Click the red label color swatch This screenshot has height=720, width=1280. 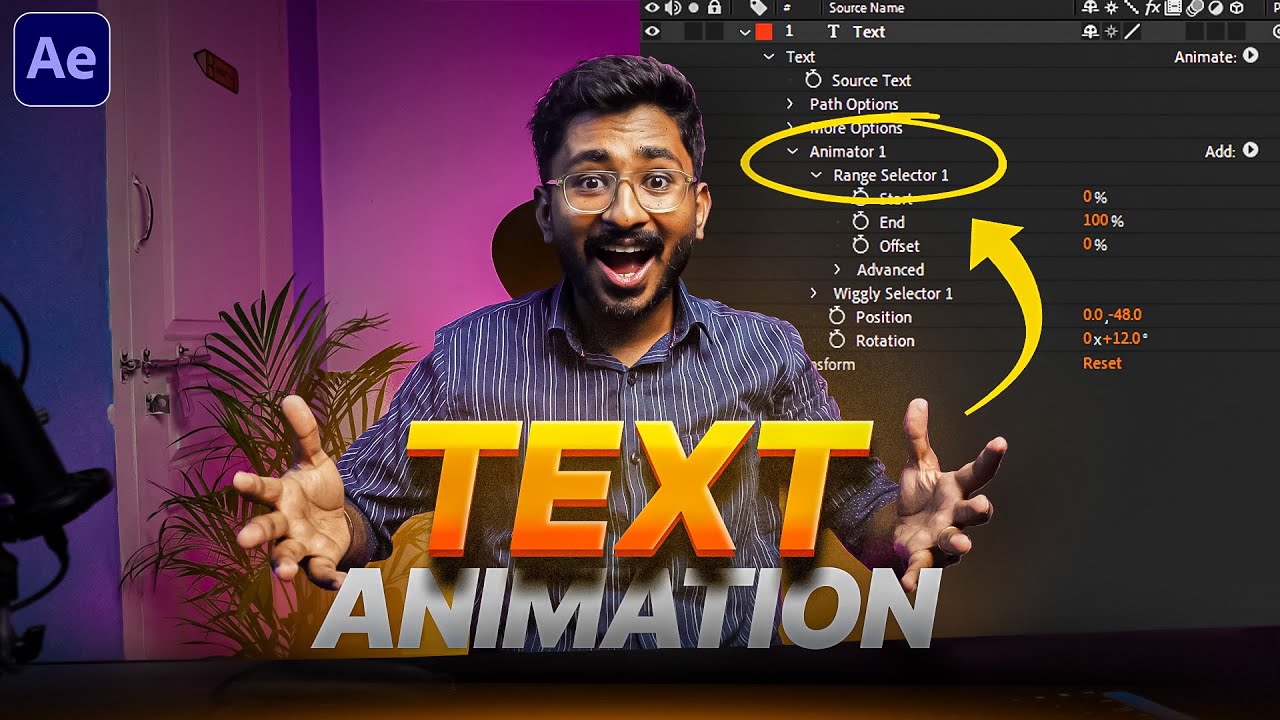point(763,32)
